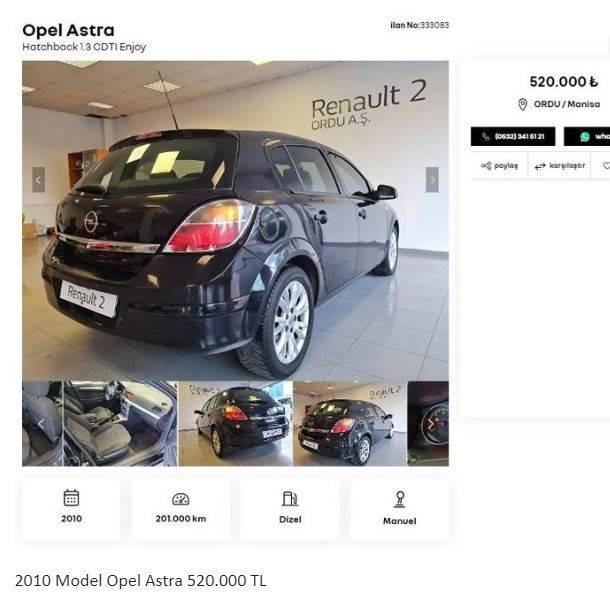The image size is (610, 606).
Task: Open the rear-right showroom car thumbnail
Action: (350, 424)
